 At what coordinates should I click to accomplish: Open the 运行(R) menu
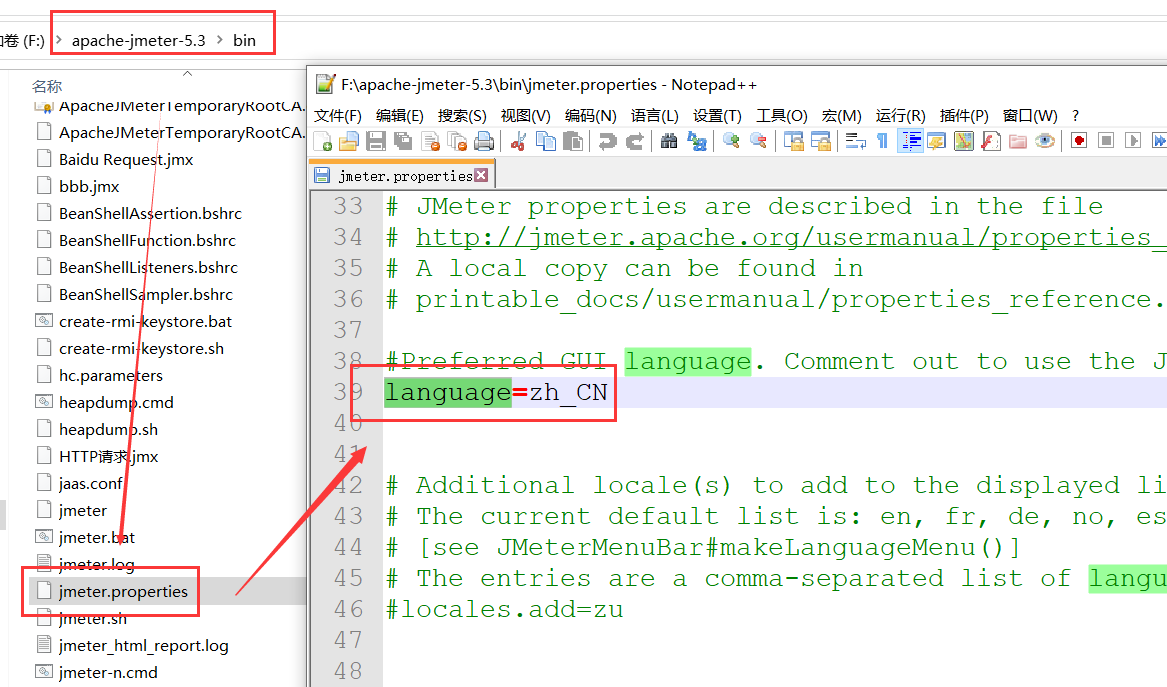900,116
